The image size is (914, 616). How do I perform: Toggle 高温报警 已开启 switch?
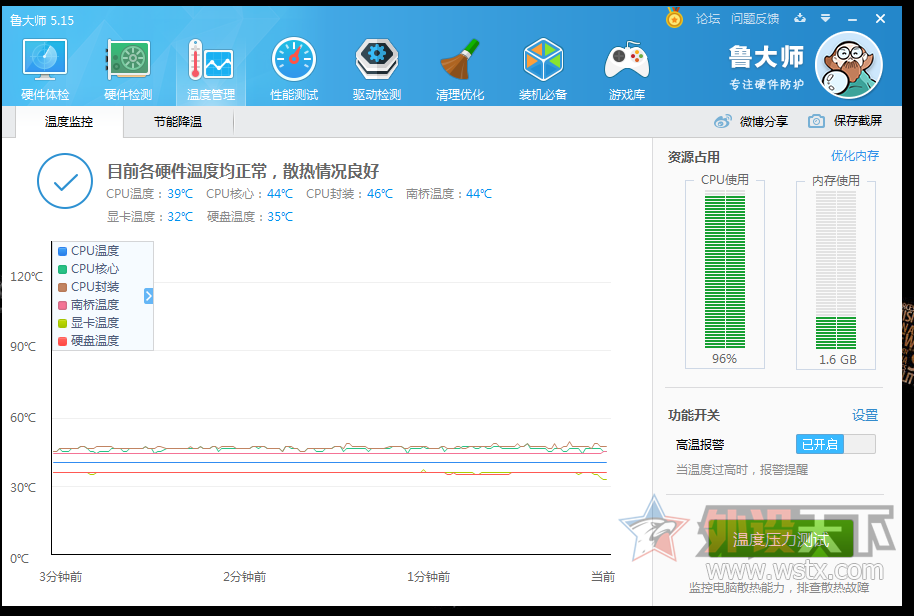[835, 444]
